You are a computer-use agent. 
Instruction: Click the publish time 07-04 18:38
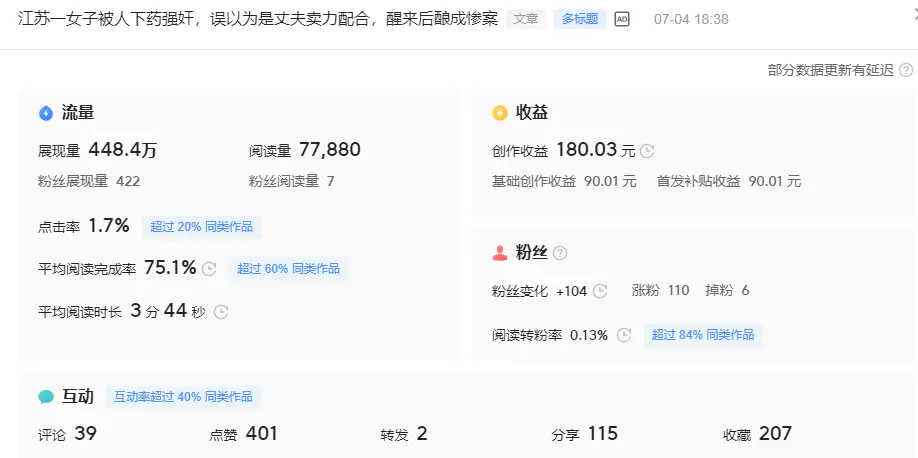pos(691,19)
